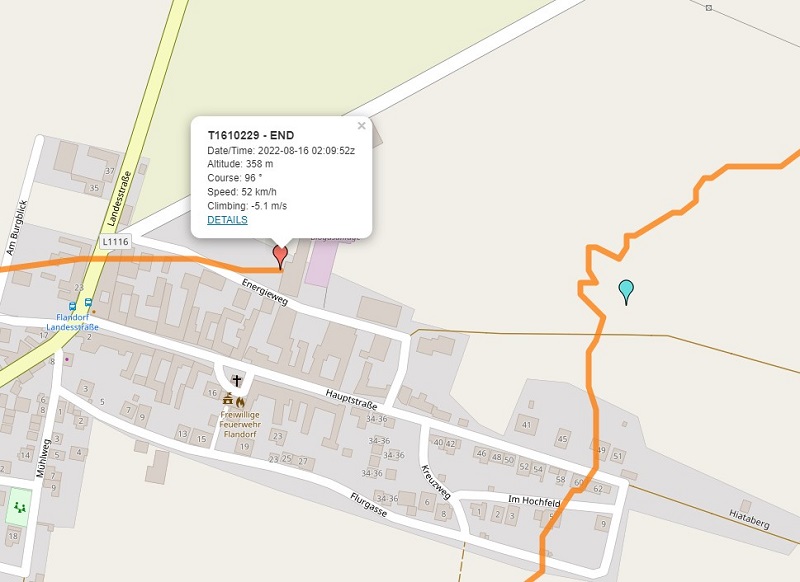Click the Kreuzweg street label

(436, 482)
